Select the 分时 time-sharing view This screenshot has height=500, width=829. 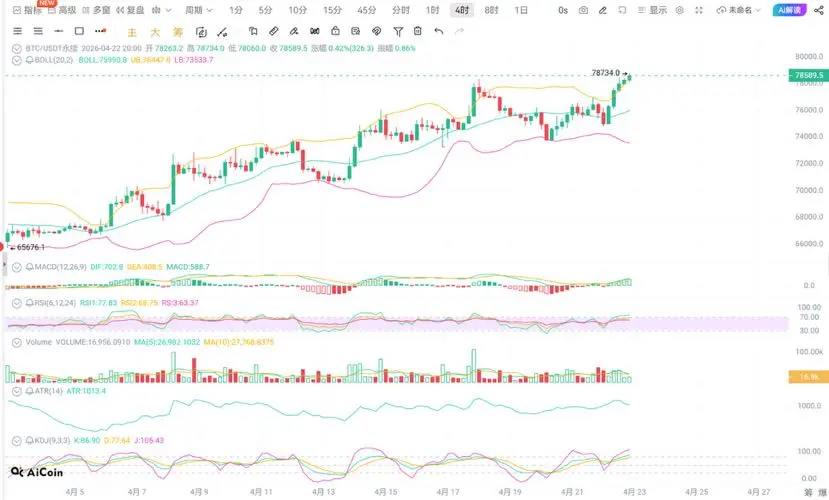[401, 10]
